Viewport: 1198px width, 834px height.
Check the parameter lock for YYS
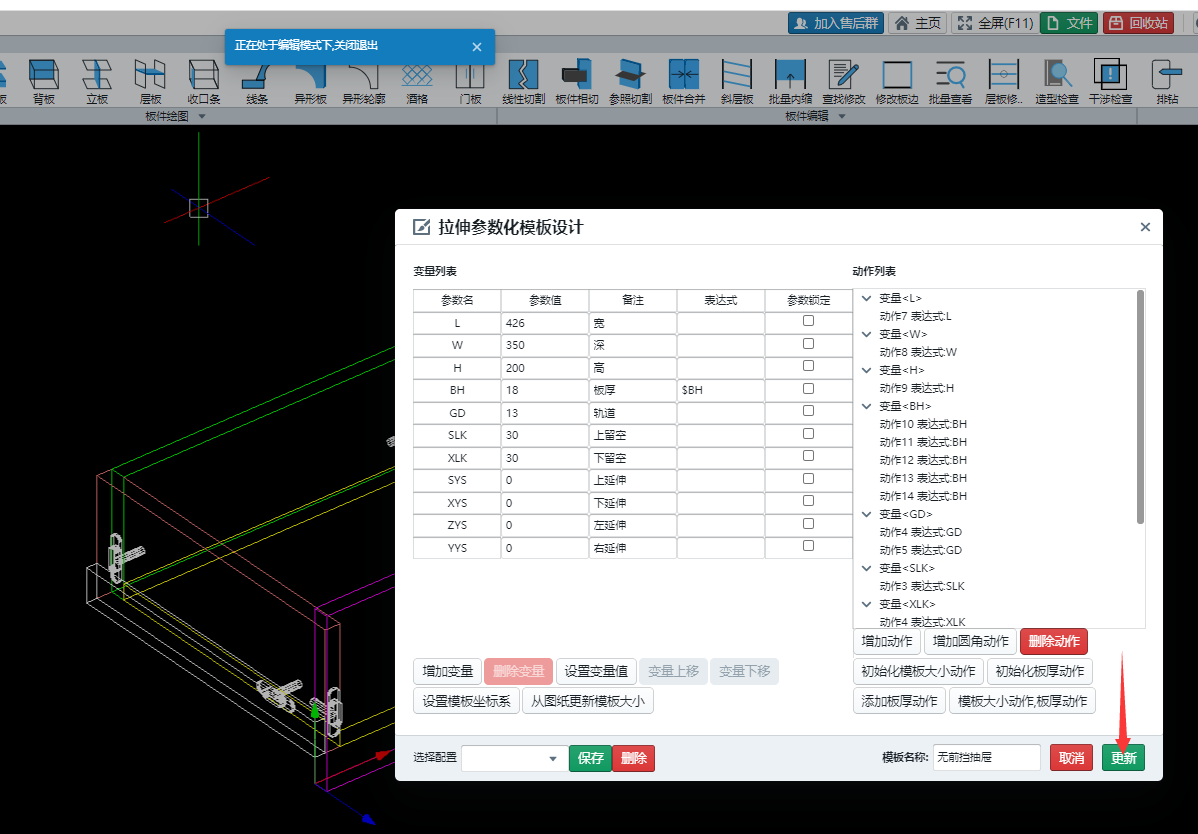808,546
